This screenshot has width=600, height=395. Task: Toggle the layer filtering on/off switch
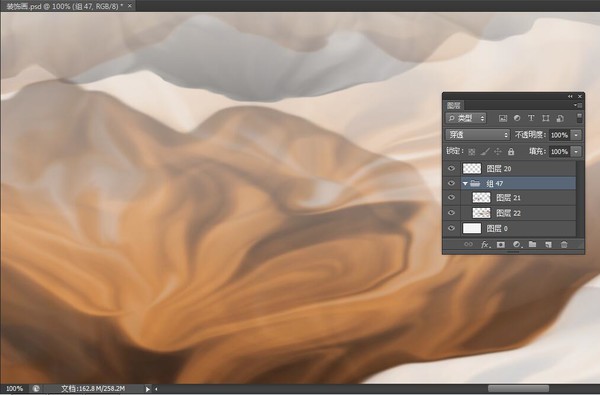pyautogui.click(x=579, y=118)
